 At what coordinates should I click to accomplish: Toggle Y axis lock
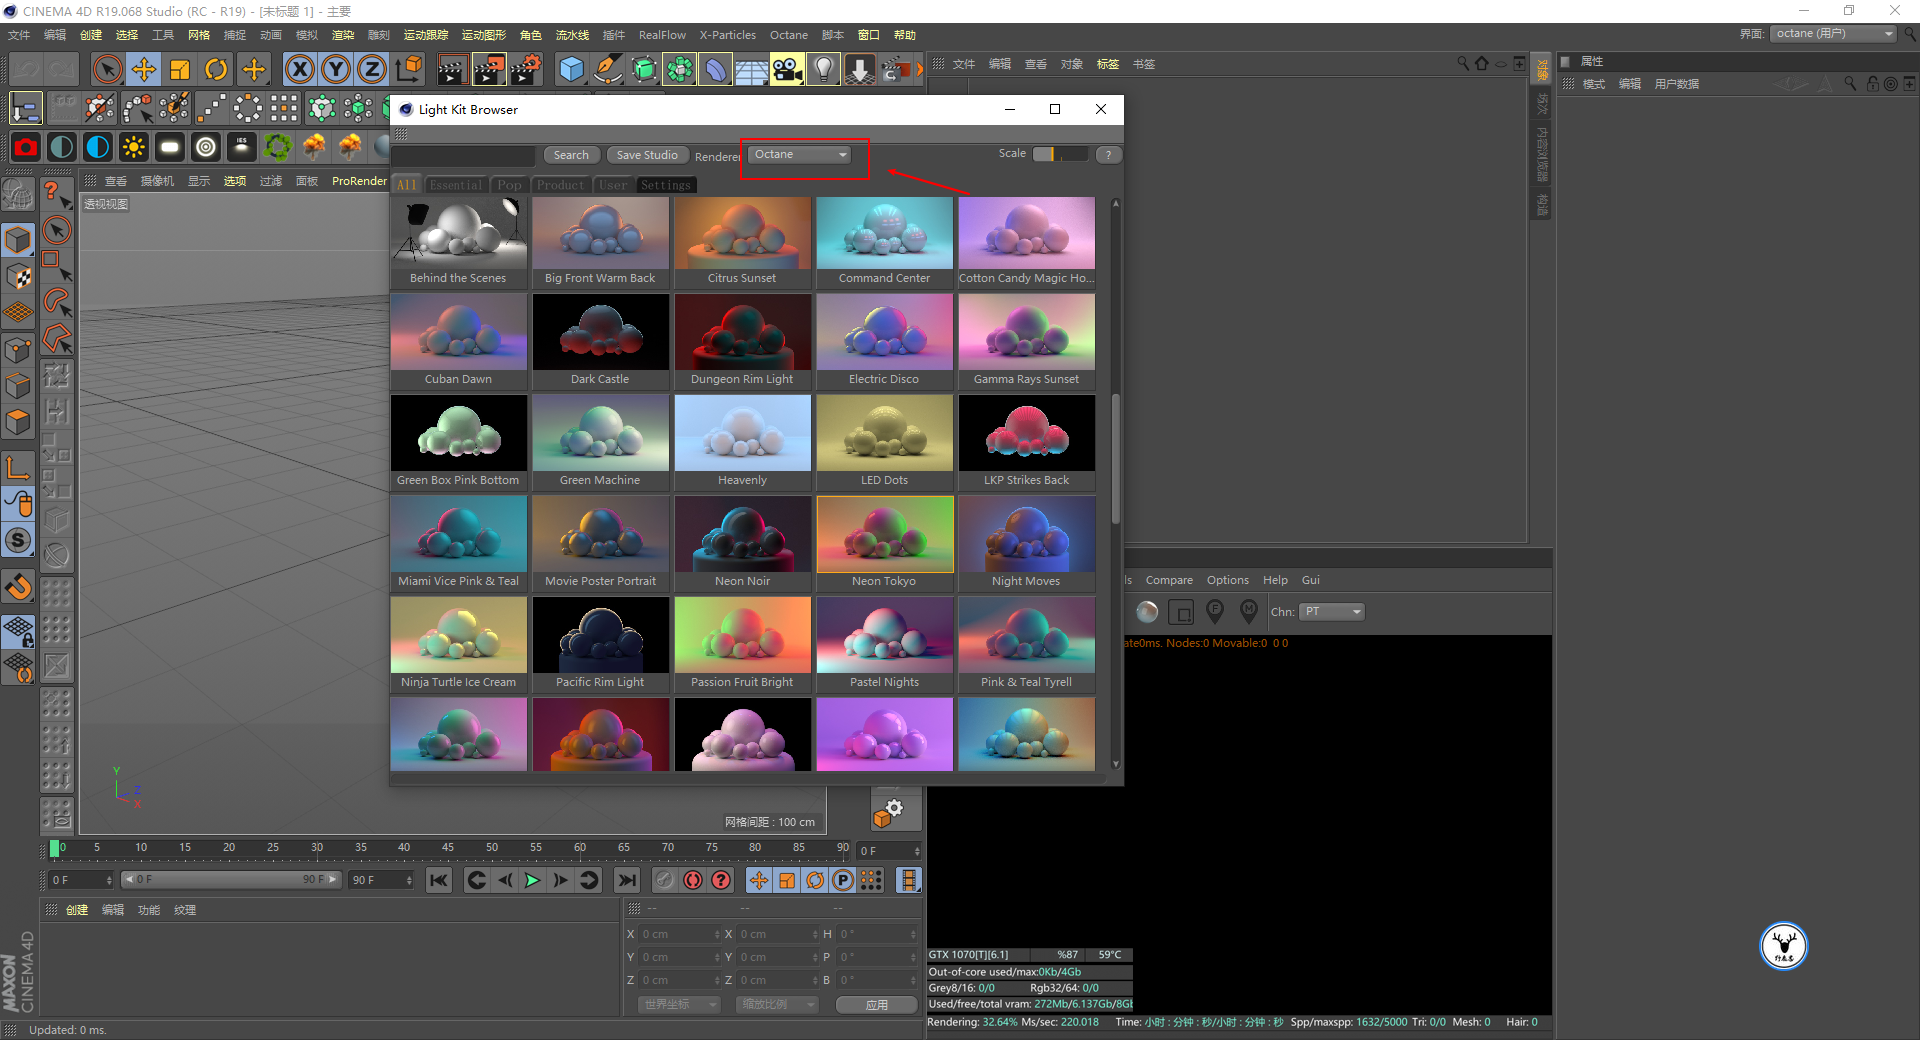[x=336, y=69]
